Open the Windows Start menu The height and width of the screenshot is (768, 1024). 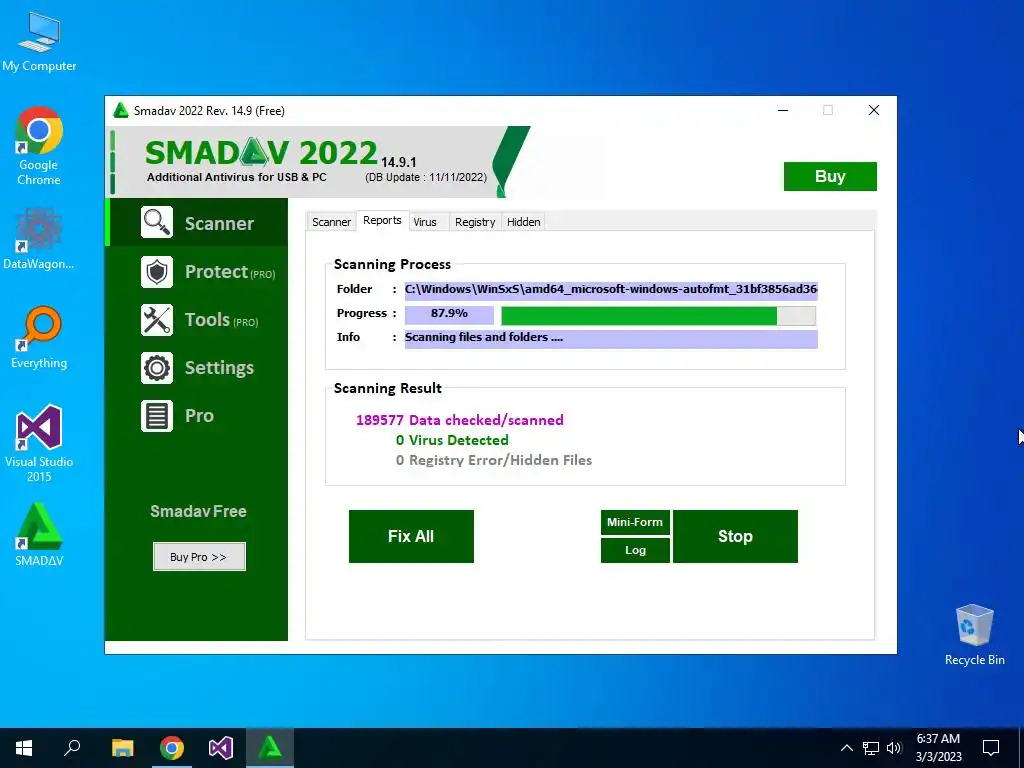(24, 748)
